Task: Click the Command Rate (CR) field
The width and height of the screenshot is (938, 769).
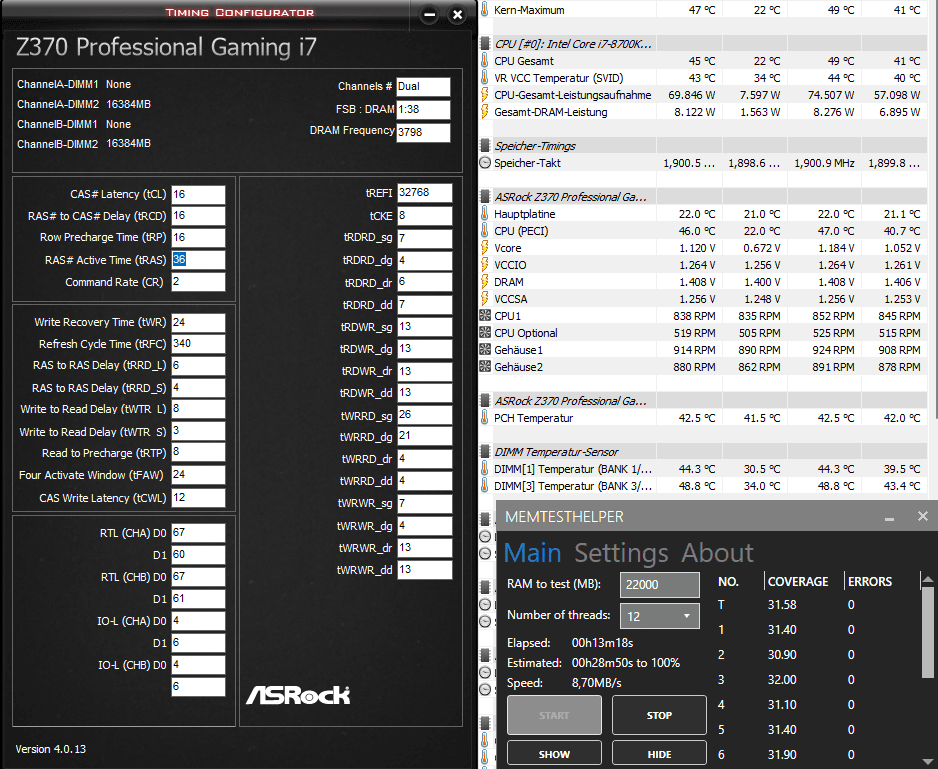Action: coord(198,282)
